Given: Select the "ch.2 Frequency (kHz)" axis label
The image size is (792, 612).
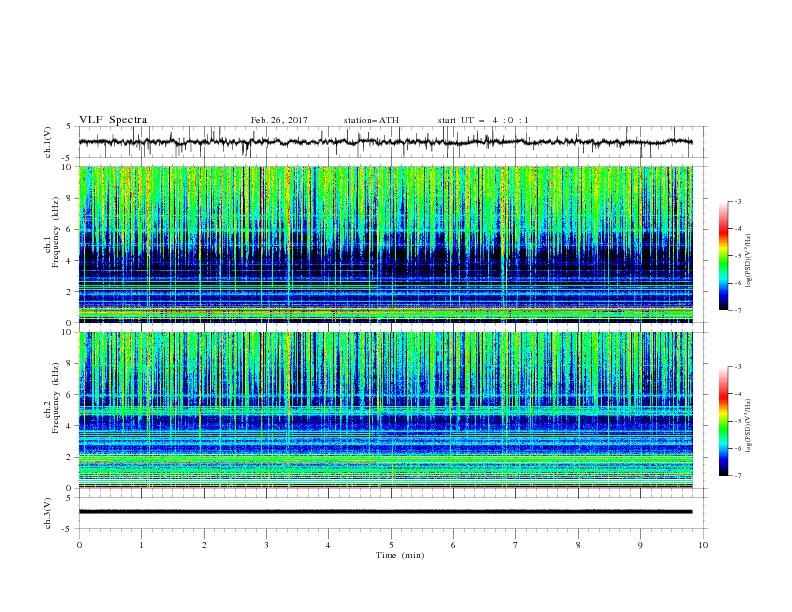Looking at the screenshot, I should click(52, 398).
